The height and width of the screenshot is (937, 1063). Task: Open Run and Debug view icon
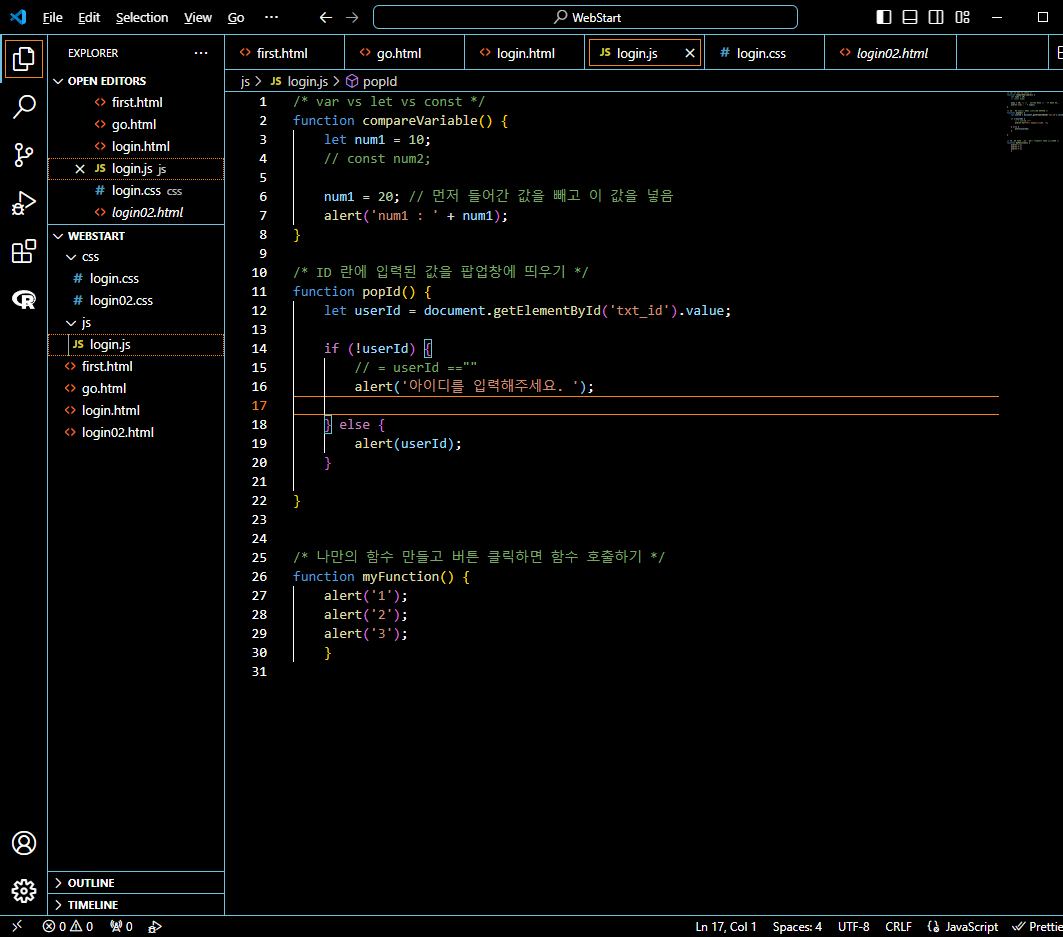(x=24, y=203)
